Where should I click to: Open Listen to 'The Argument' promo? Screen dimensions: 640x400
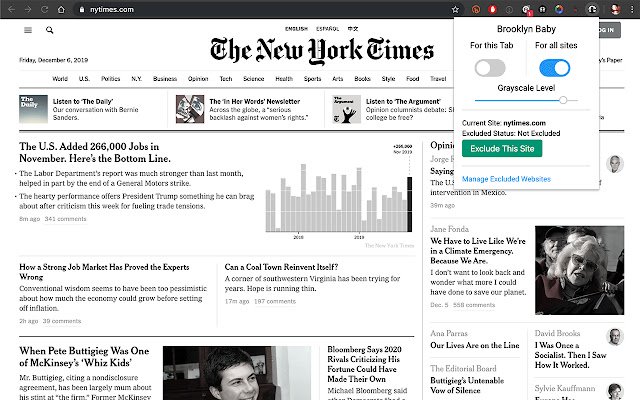(x=403, y=102)
